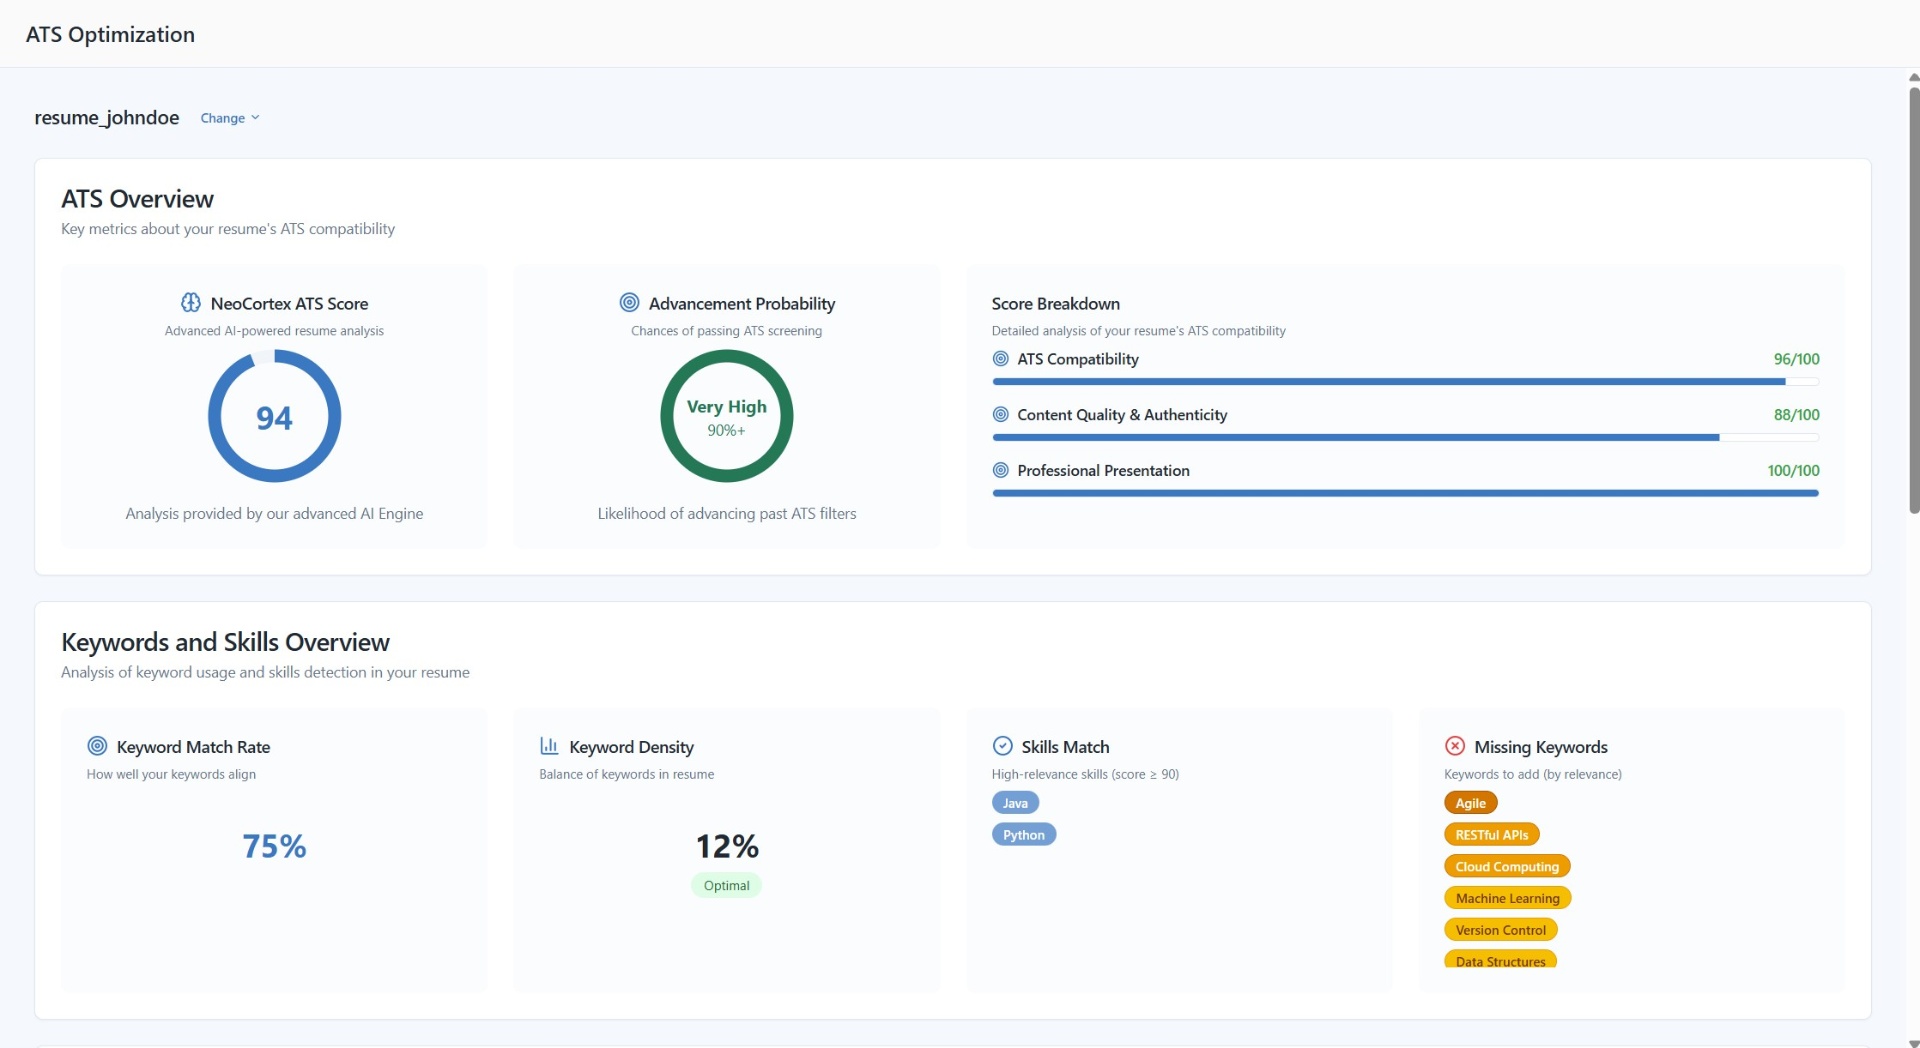Image resolution: width=1920 pixels, height=1048 pixels.
Task: Click the 94 score ring
Action: click(274, 416)
